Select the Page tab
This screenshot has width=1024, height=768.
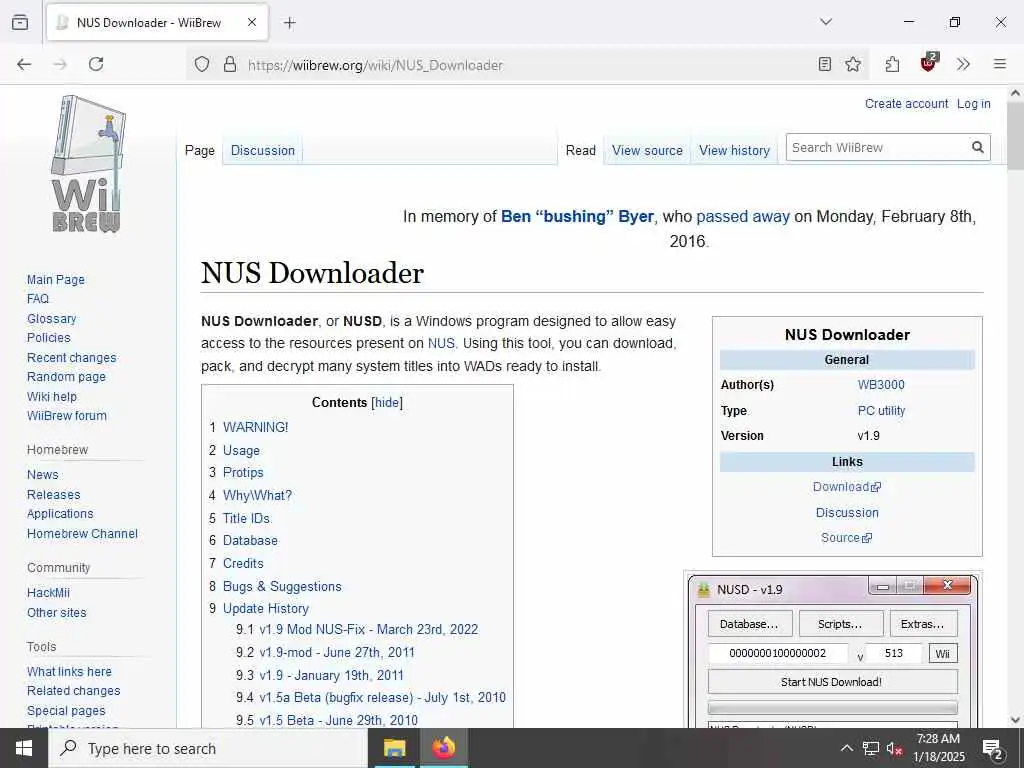click(x=200, y=150)
